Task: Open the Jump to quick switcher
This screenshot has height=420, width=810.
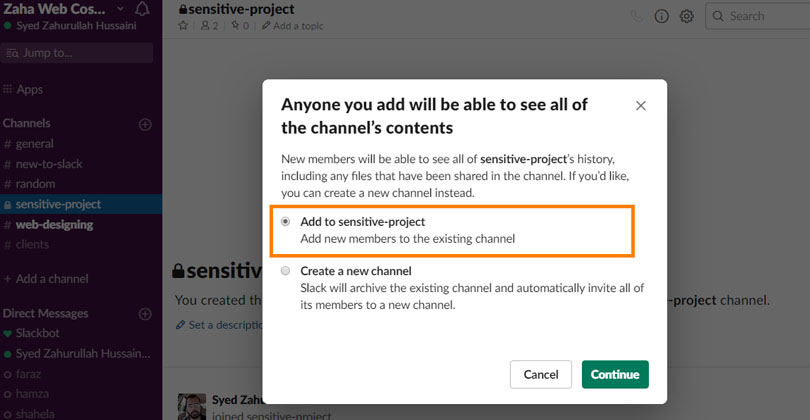Action: [80, 53]
